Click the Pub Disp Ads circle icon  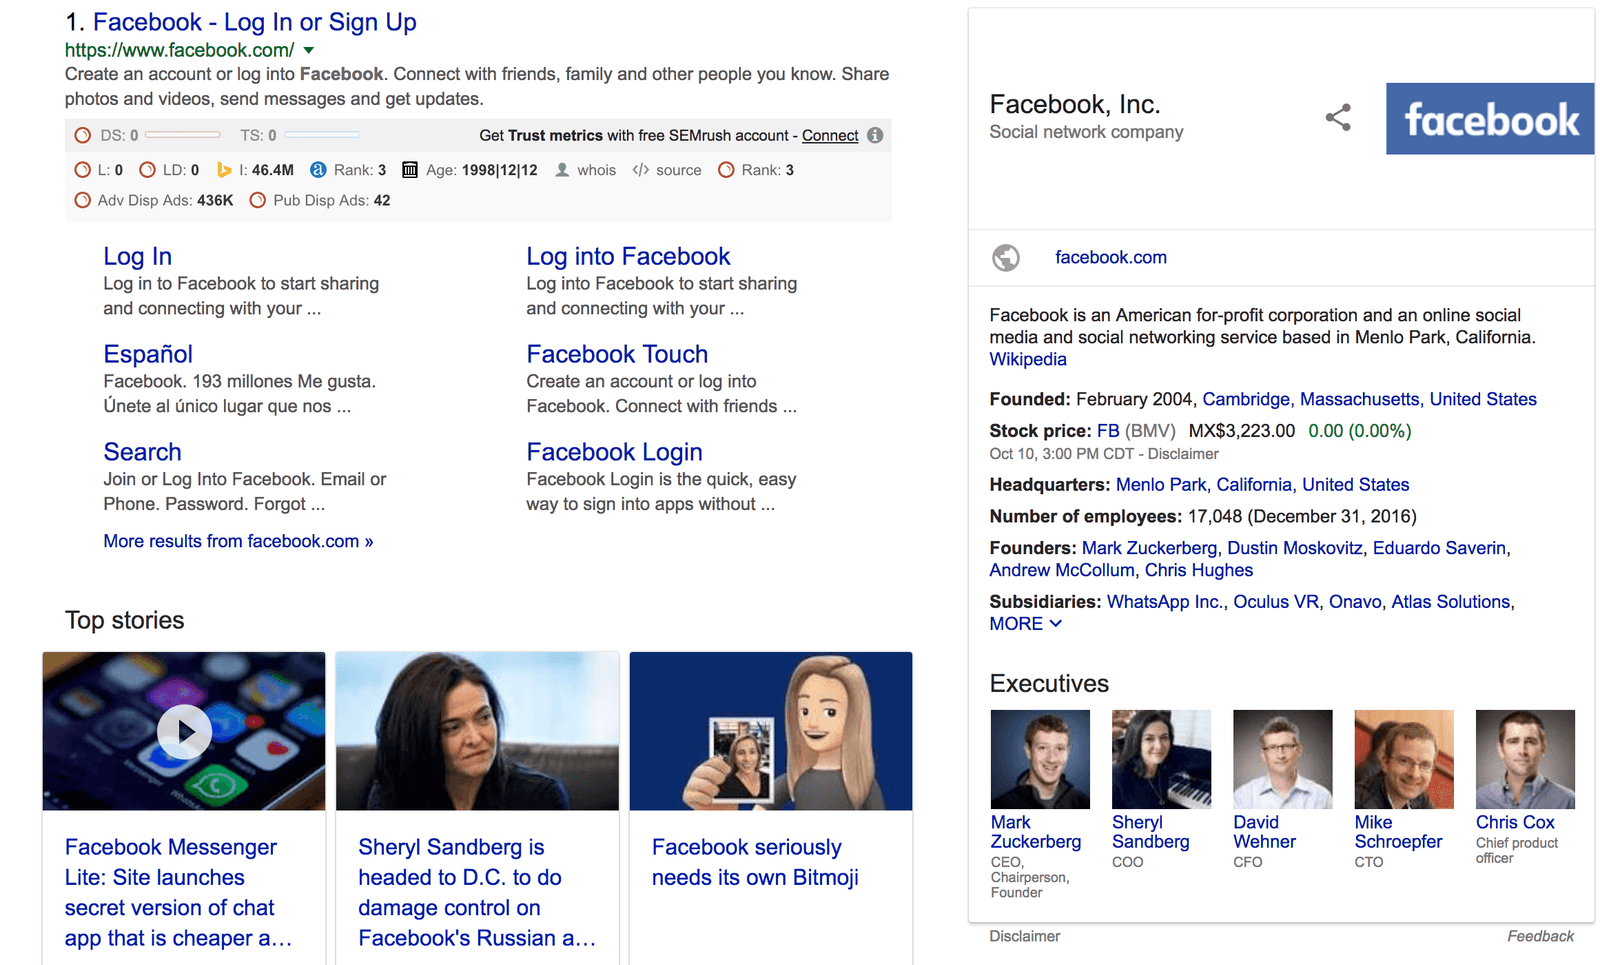pos(258,200)
